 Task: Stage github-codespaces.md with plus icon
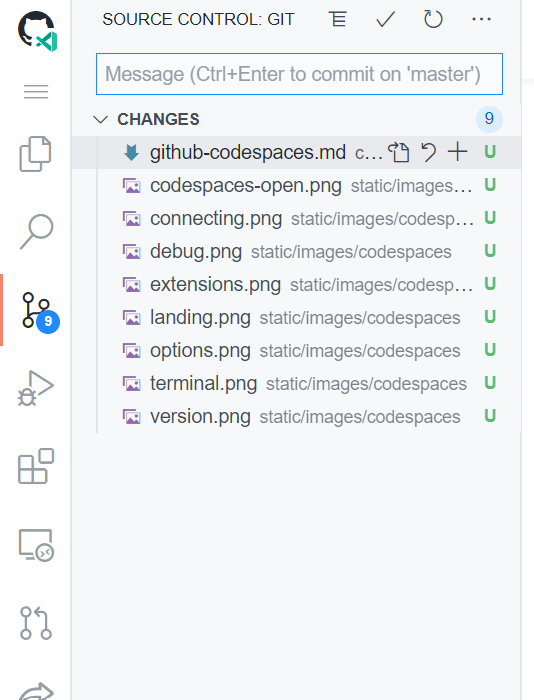458,152
